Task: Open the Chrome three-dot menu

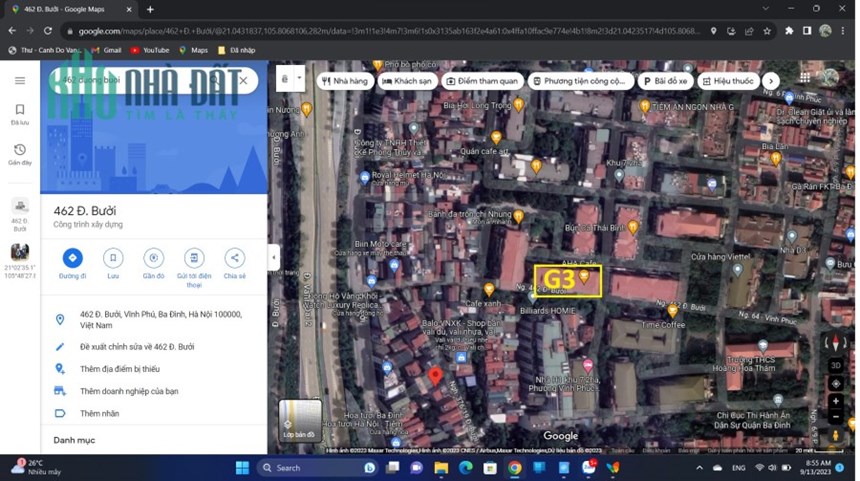Action: pos(843,31)
